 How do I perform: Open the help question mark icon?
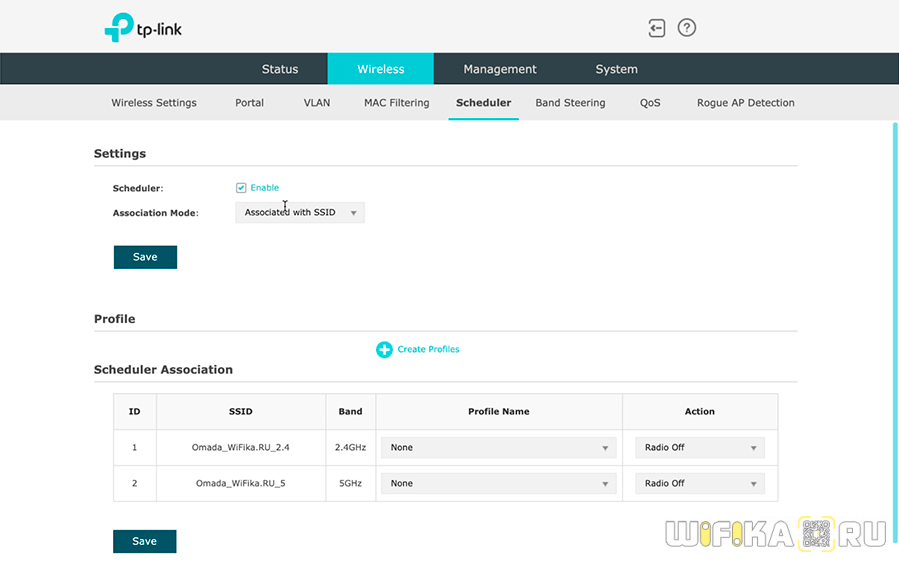tap(686, 28)
